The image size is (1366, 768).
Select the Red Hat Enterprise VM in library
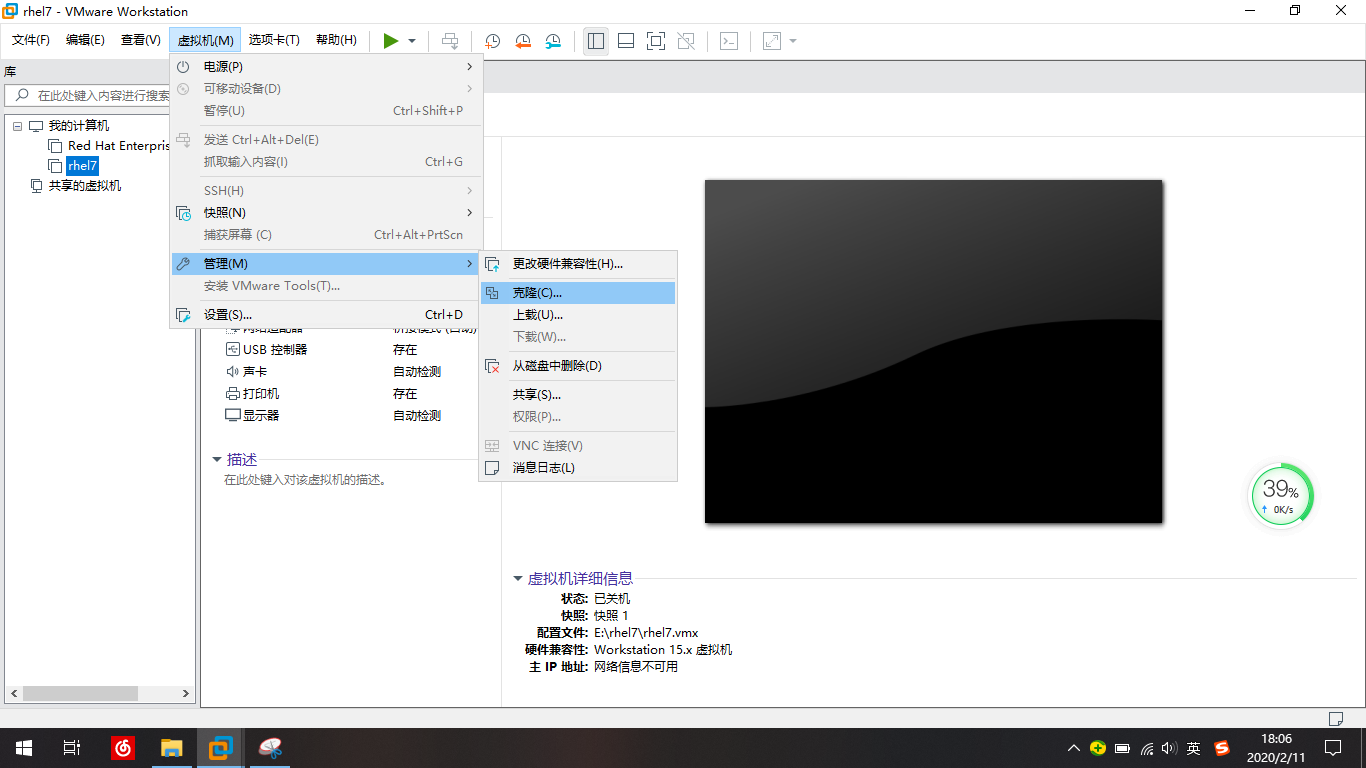click(110, 146)
